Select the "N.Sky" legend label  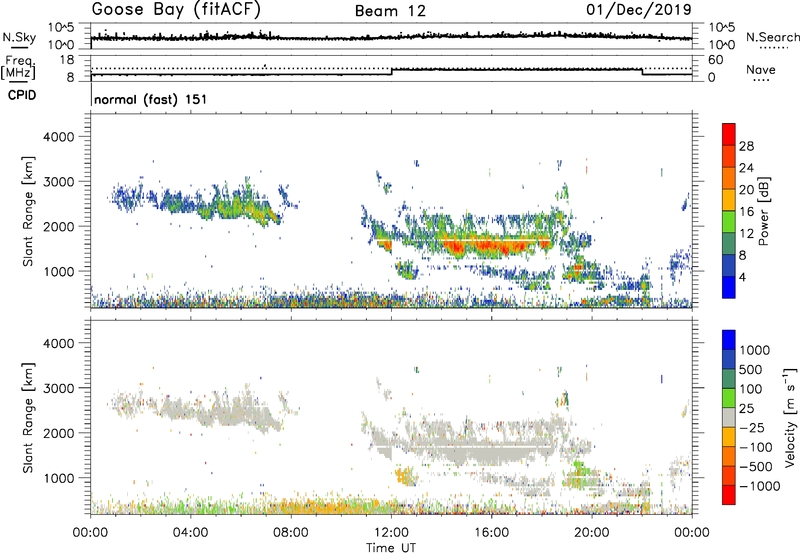coord(19,37)
